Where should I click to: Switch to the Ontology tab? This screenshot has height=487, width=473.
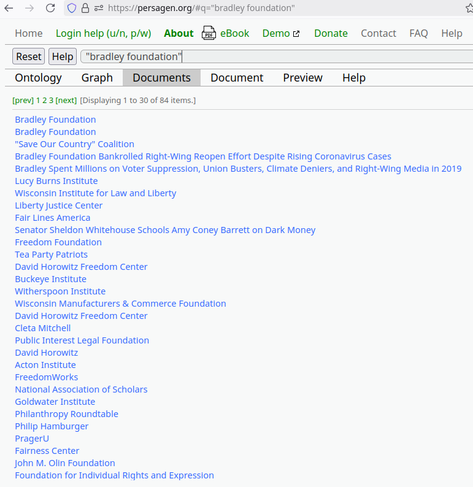[38, 78]
